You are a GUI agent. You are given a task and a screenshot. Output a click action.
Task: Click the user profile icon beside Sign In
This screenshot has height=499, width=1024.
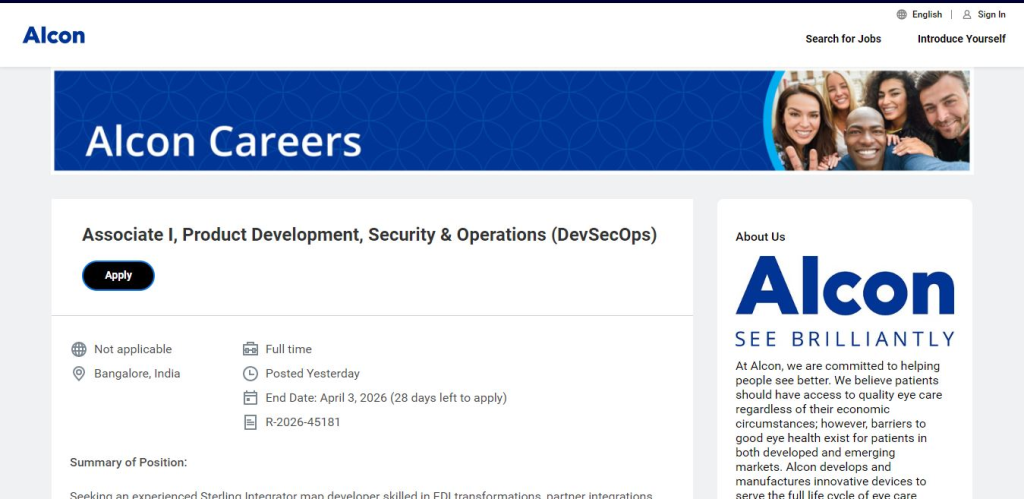[x=967, y=14]
